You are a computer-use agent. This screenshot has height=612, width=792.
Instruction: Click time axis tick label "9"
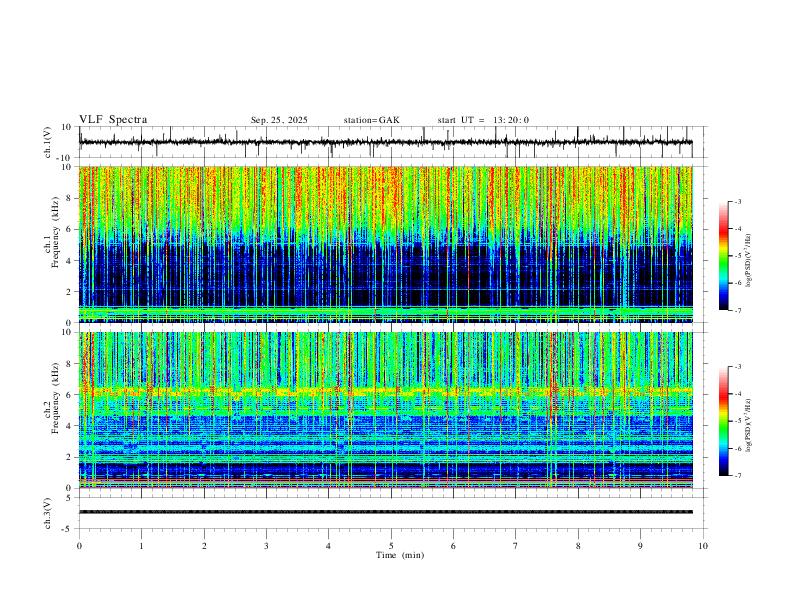(640, 546)
